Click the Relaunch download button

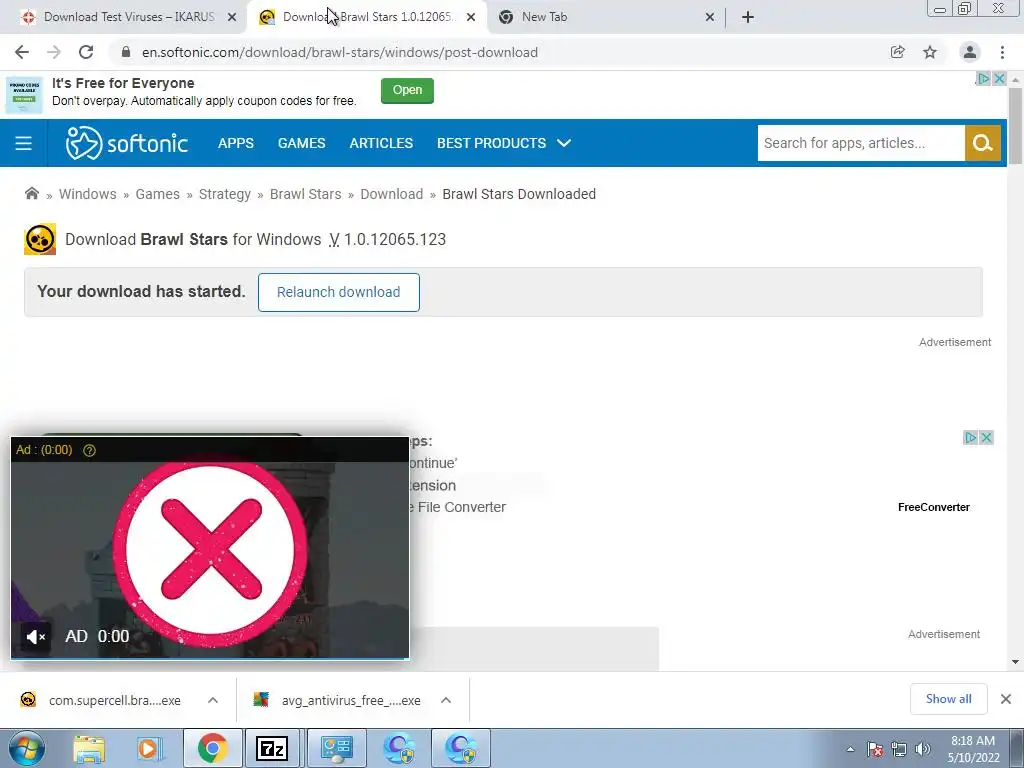[x=338, y=292]
